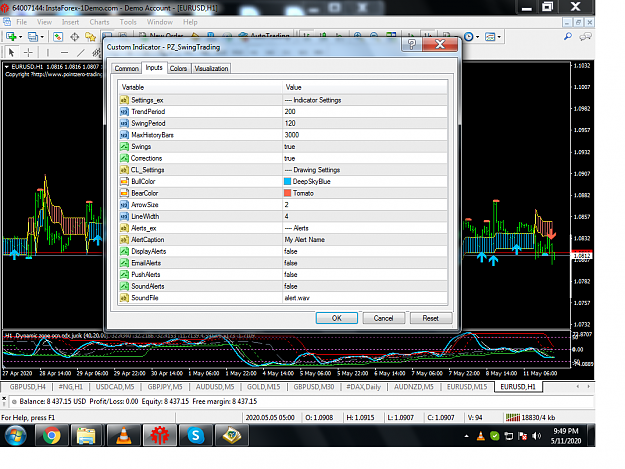Click OK in the Custom Indicator dialog
The height and width of the screenshot is (469, 625).
pyautogui.click(x=337, y=318)
